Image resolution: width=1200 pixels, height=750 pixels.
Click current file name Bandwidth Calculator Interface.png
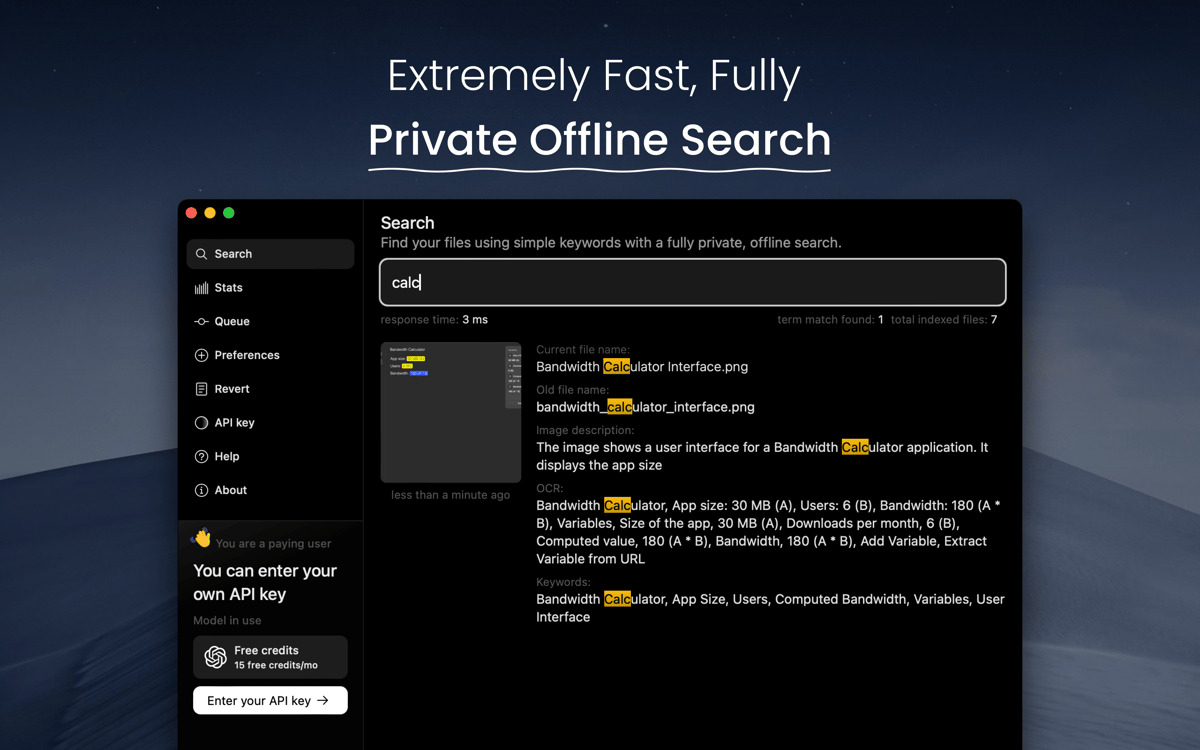point(642,367)
